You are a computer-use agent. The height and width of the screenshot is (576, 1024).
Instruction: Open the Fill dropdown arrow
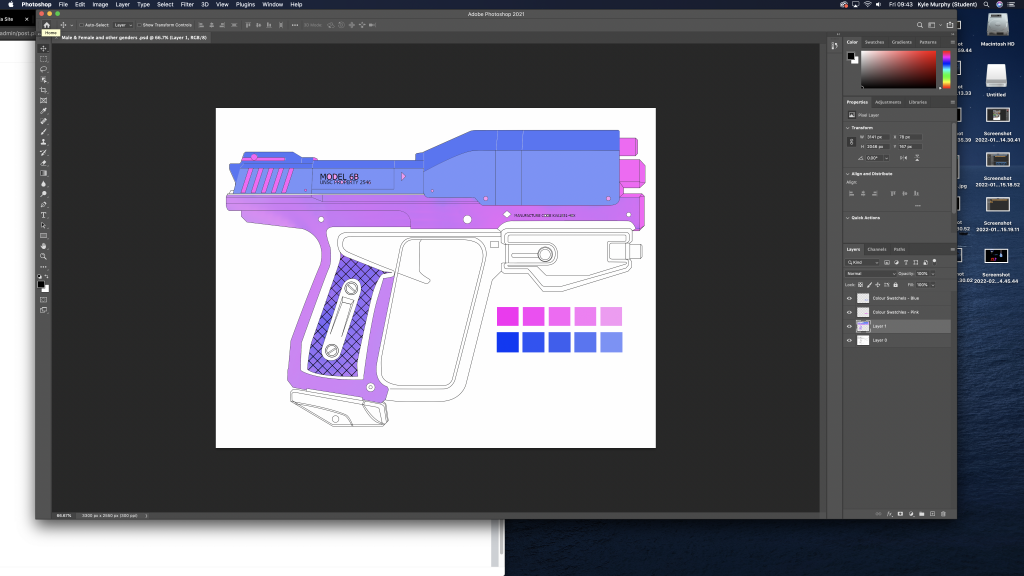pyautogui.click(x=933, y=285)
